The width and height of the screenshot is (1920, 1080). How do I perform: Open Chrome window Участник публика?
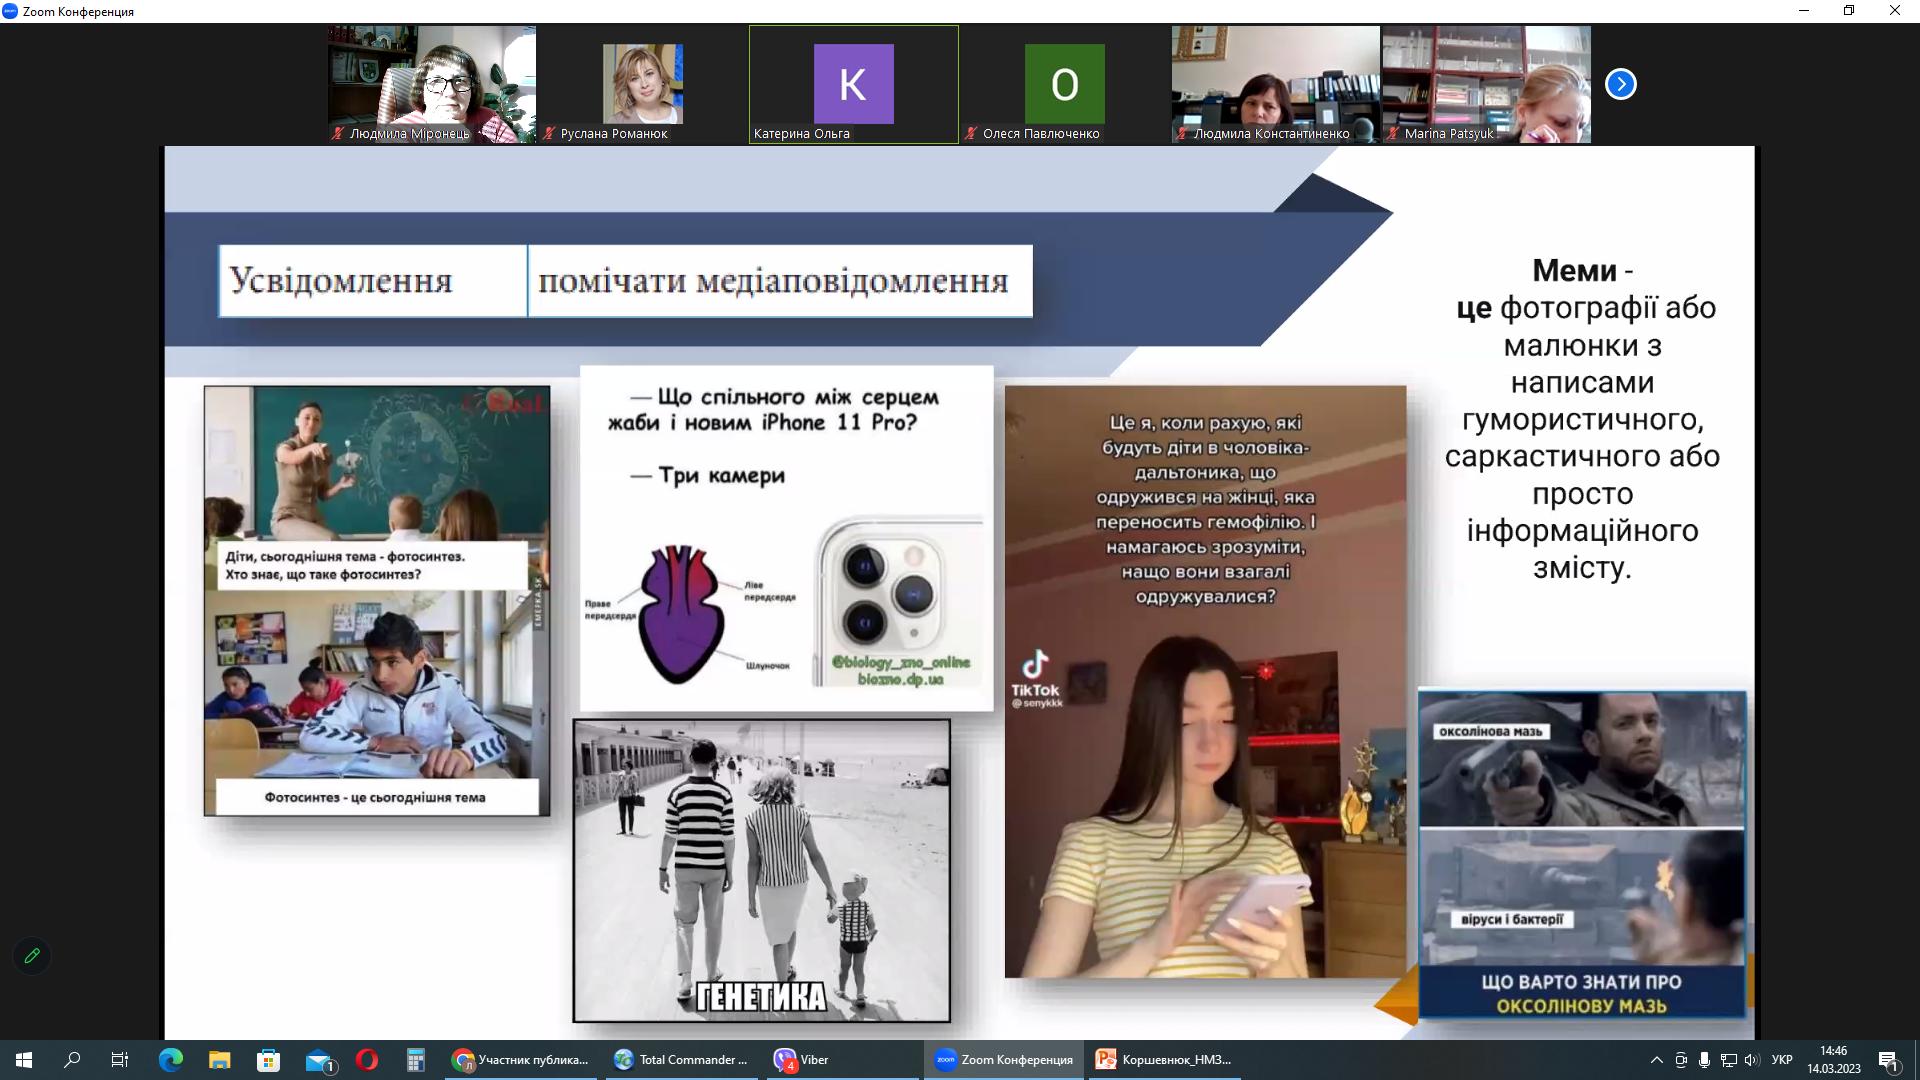pos(521,1059)
